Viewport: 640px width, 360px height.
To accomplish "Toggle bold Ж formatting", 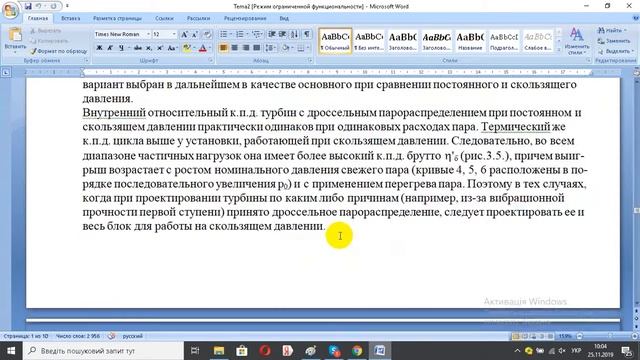I will click(x=99, y=48).
